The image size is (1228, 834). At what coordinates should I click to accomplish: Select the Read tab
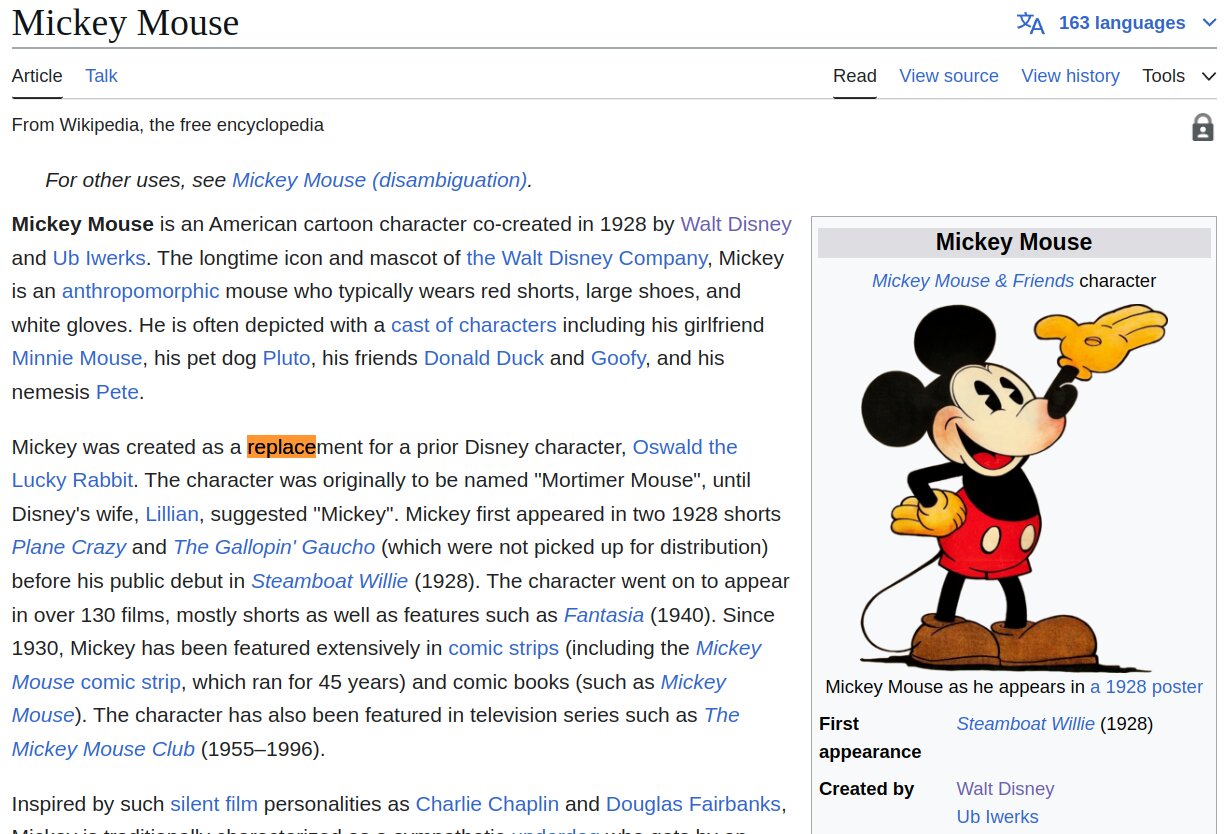(854, 76)
